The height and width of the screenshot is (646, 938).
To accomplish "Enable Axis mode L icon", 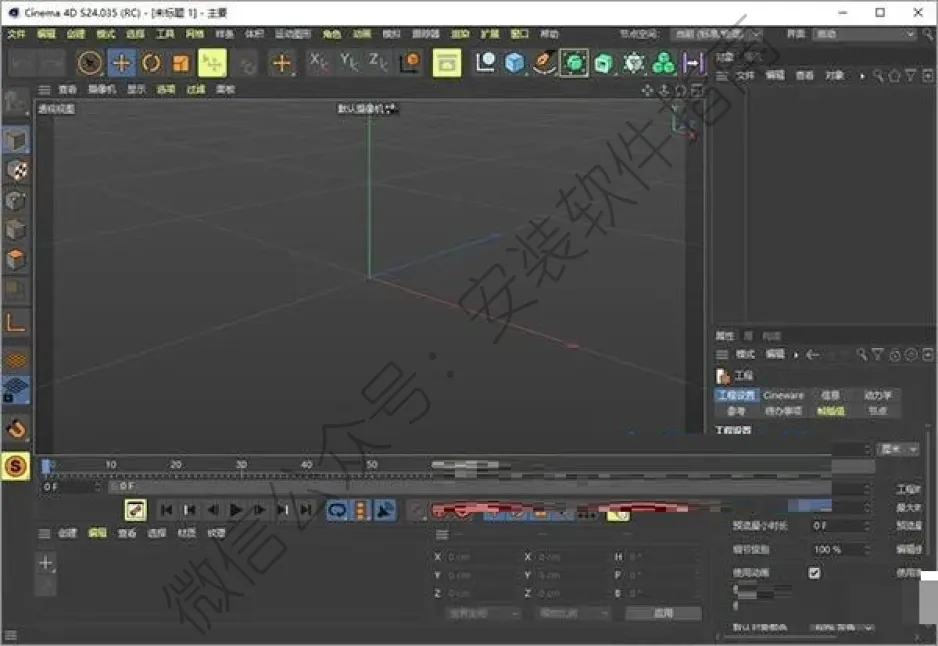I will 16,323.
